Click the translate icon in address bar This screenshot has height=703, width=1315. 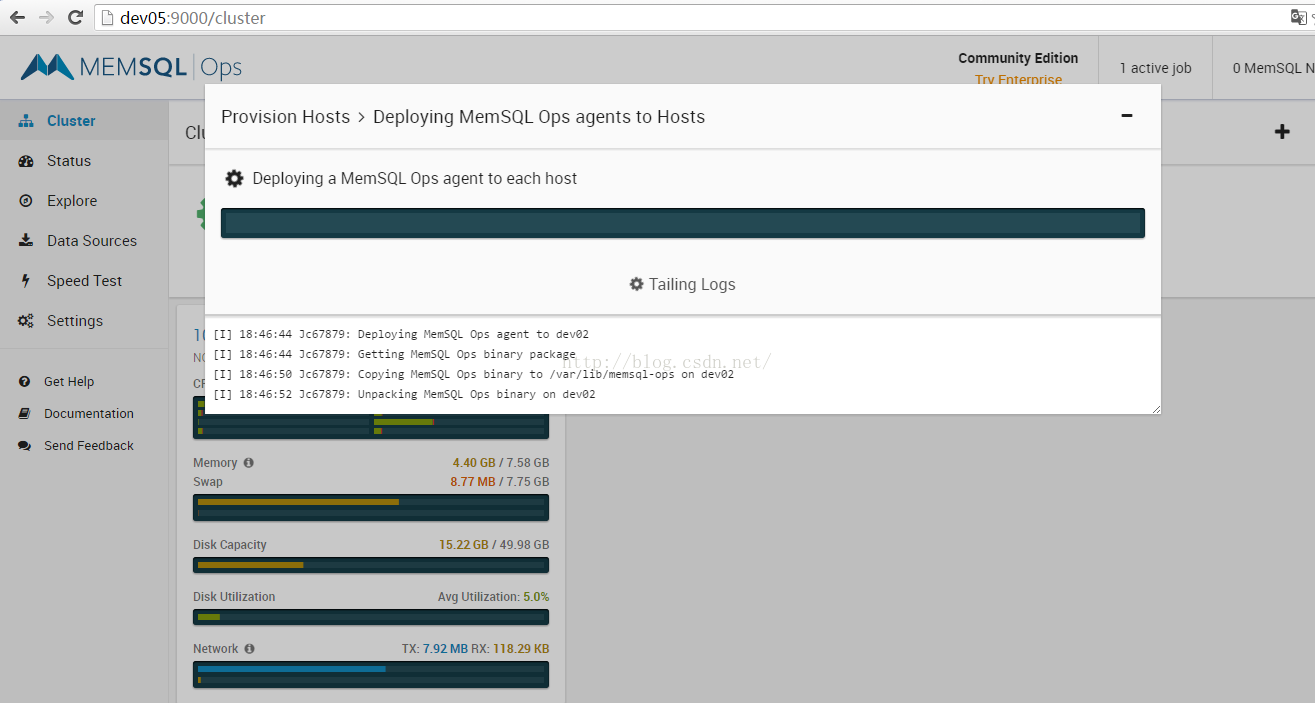1299,17
